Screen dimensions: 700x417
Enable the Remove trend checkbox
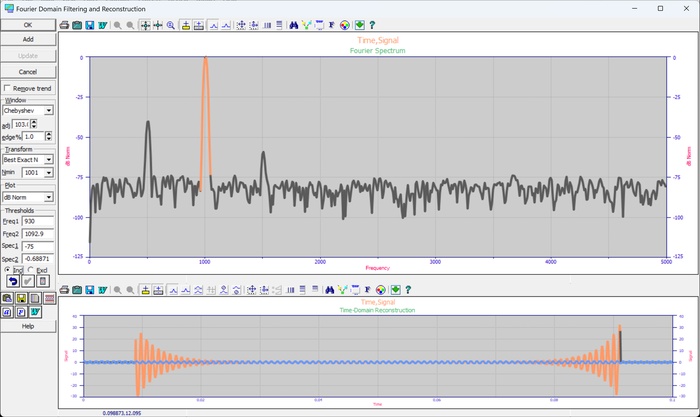[x=7, y=88]
